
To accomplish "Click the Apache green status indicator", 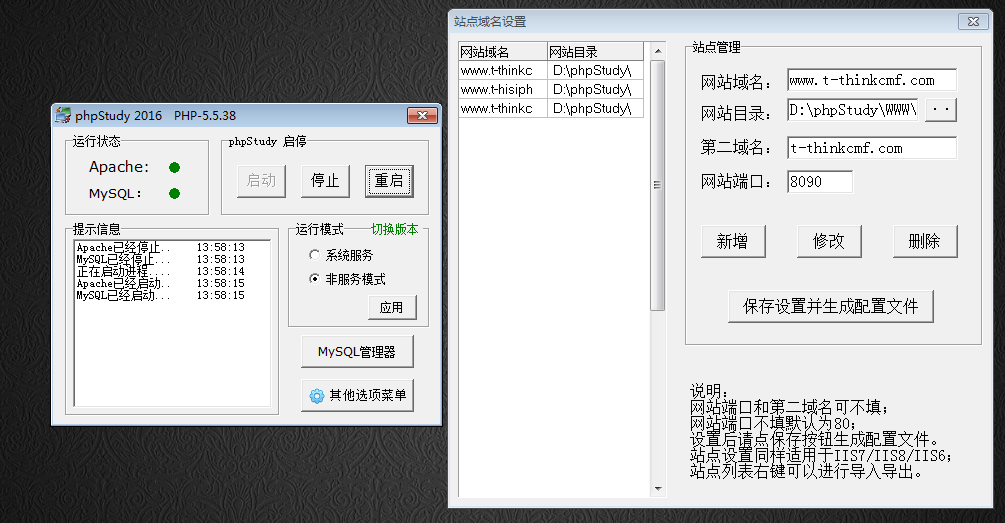I will click(x=174, y=167).
